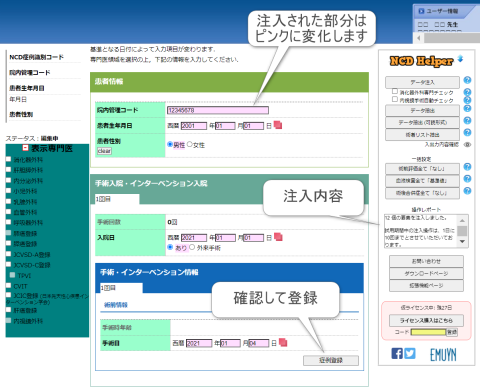Image resolution: width=480 pixels, height=390 pixels.
Task: Click the Twitter icon in NCD Helper
Action: coord(410,353)
